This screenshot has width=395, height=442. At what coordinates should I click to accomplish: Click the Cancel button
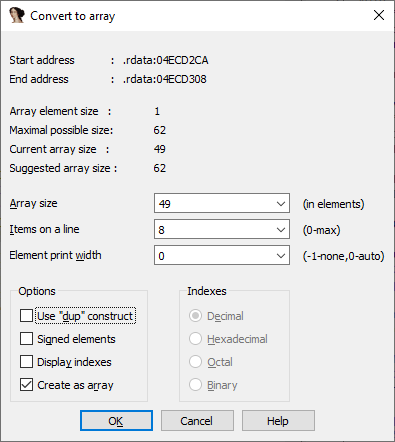(x=197, y=421)
